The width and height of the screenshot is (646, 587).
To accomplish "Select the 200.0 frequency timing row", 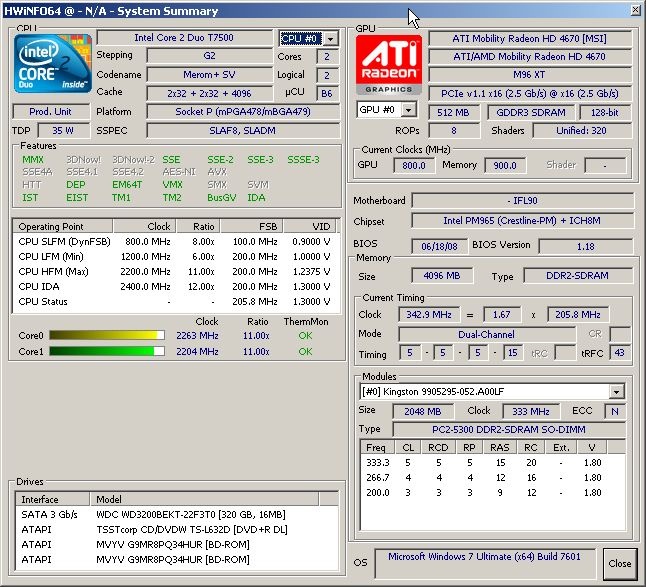I will pyautogui.click(x=493, y=492).
